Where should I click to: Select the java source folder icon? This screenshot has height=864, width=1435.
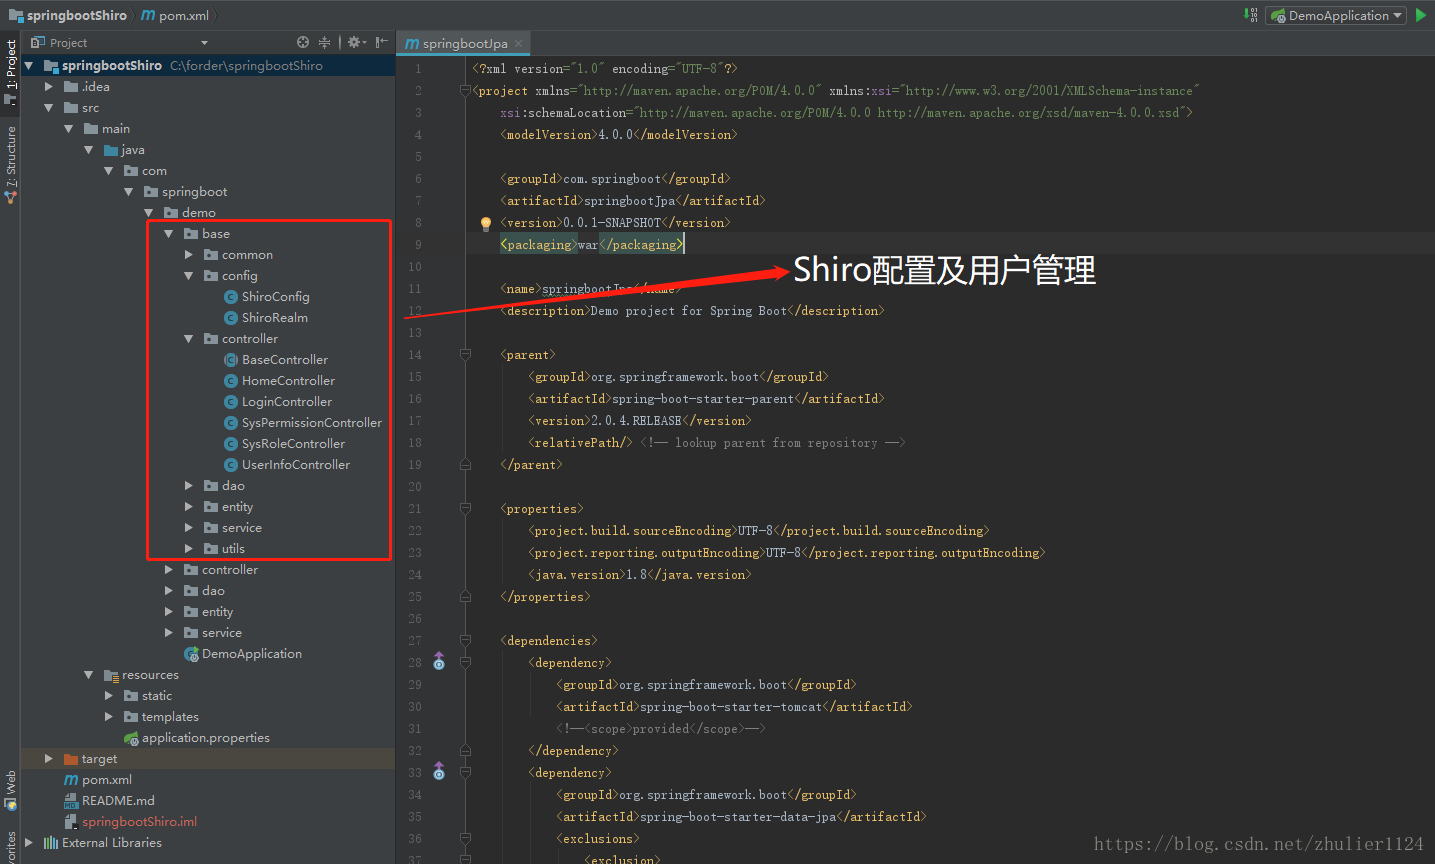pyautogui.click(x=111, y=149)
